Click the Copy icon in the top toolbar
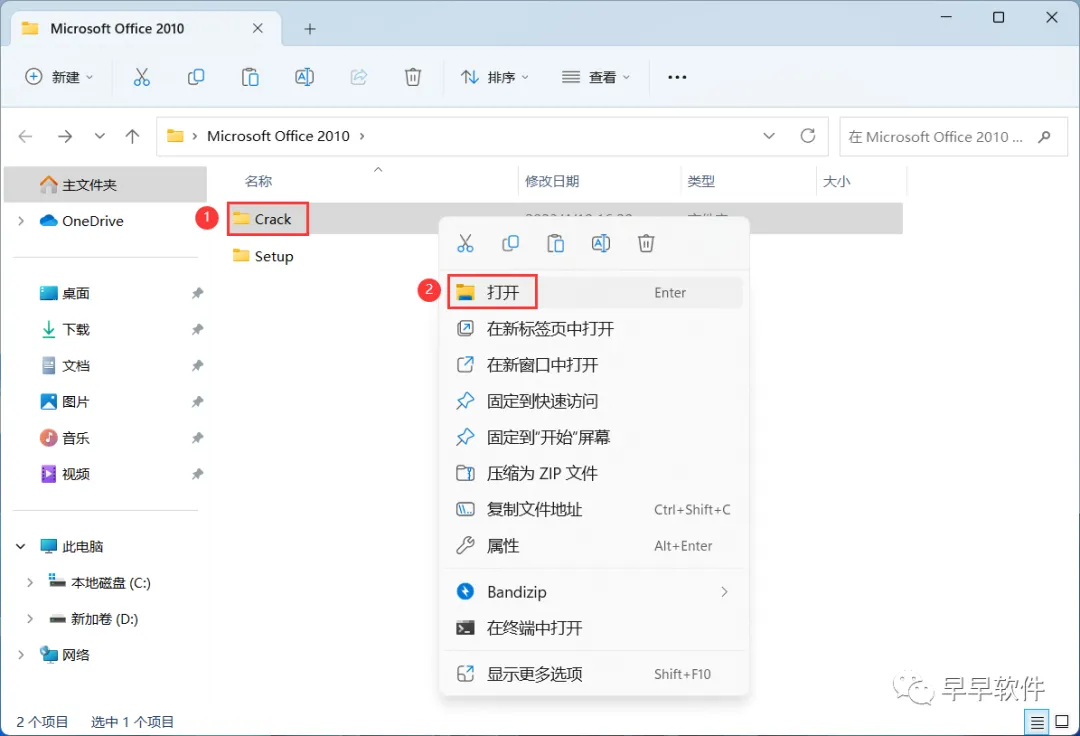This screenshot has width=1080, height=736. [x=196, y=77]
